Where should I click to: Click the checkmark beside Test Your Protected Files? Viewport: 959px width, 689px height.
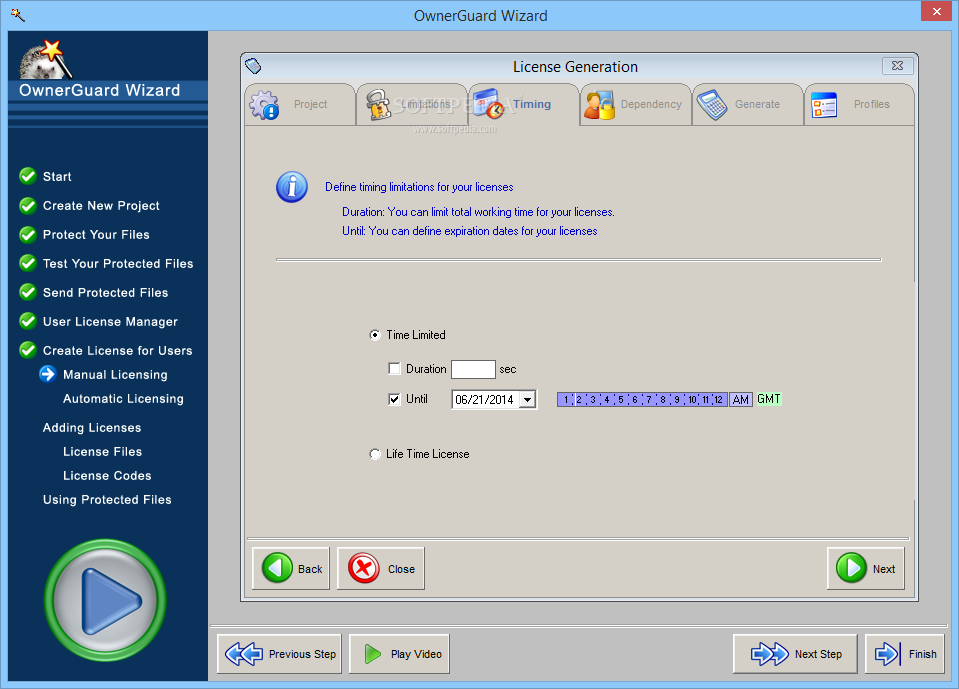point(28,263)
